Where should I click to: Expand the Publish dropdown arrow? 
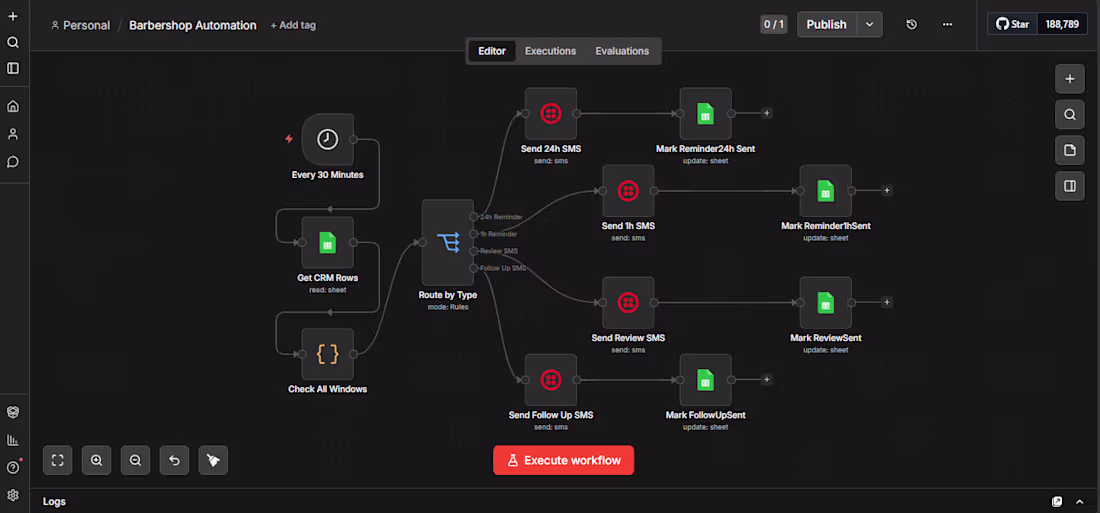(869, 25)
